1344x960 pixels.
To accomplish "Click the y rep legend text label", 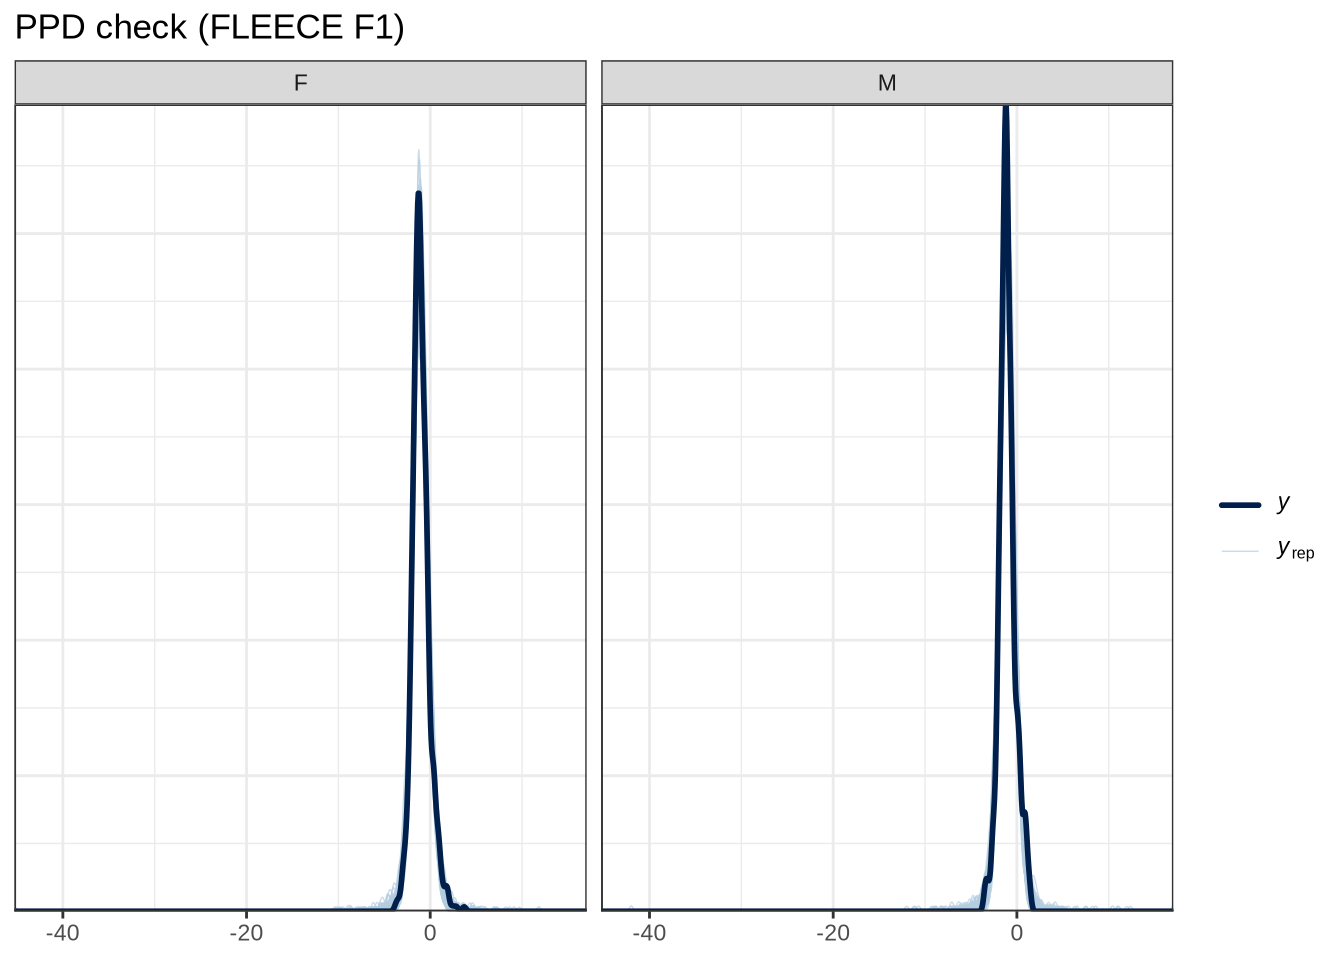I will [x=1295, y=550].
